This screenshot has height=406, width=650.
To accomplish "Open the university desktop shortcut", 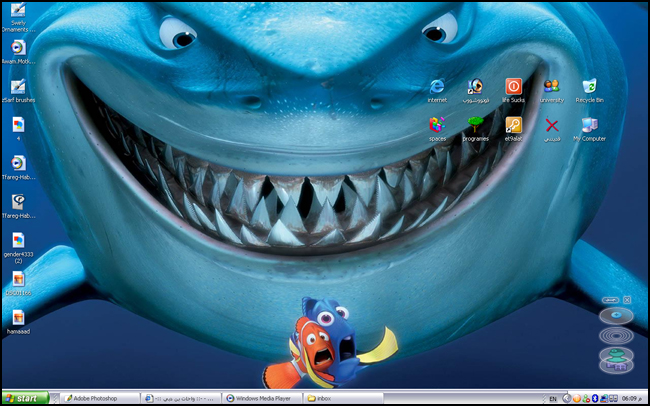I will (x=552, y=91).
